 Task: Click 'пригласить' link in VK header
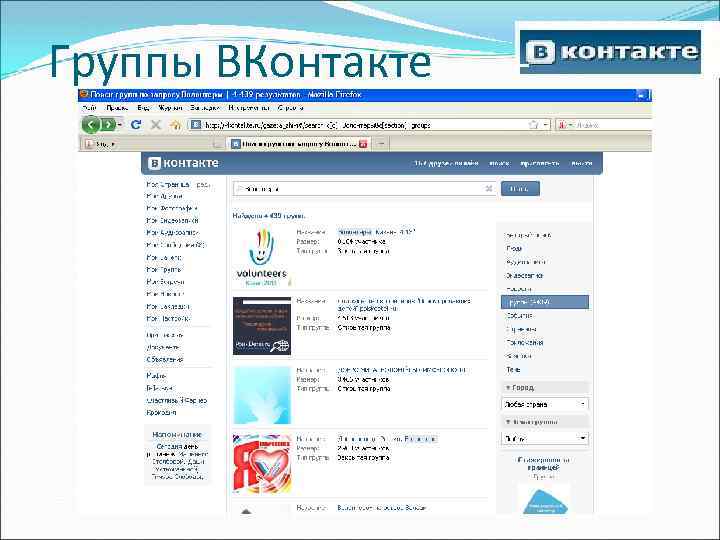[540, 163]
